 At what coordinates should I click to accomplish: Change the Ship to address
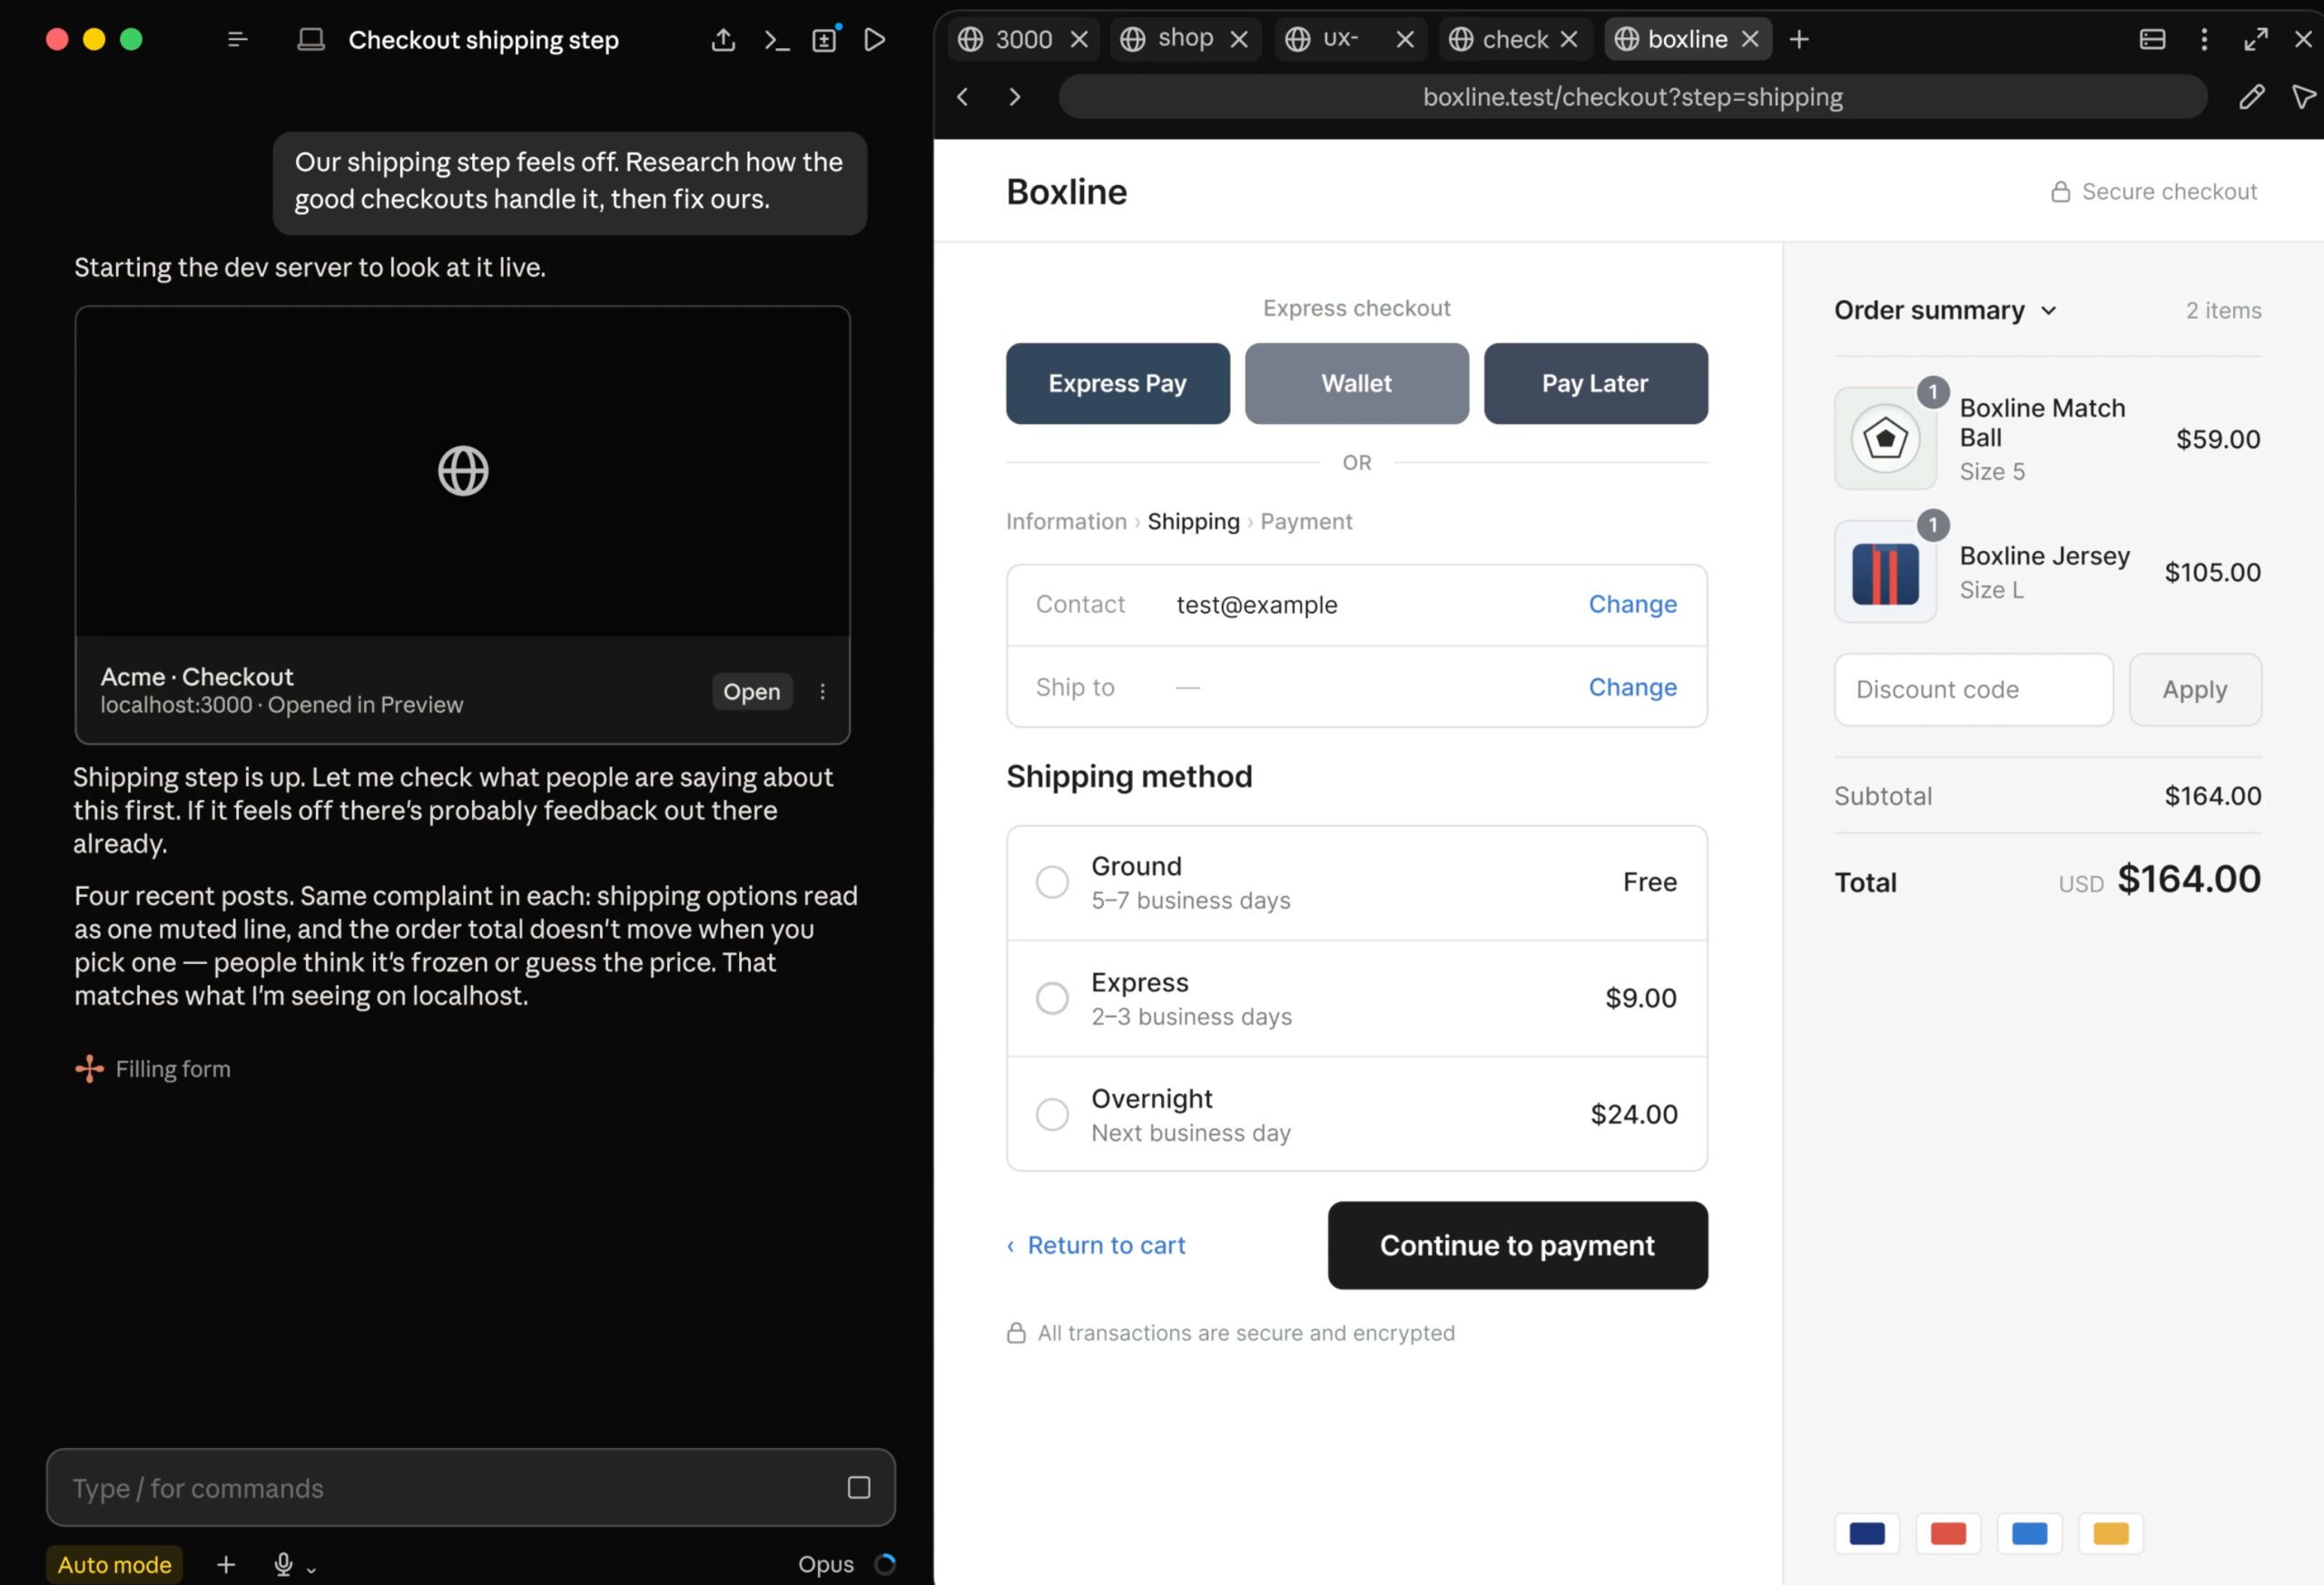[1632, 687]
